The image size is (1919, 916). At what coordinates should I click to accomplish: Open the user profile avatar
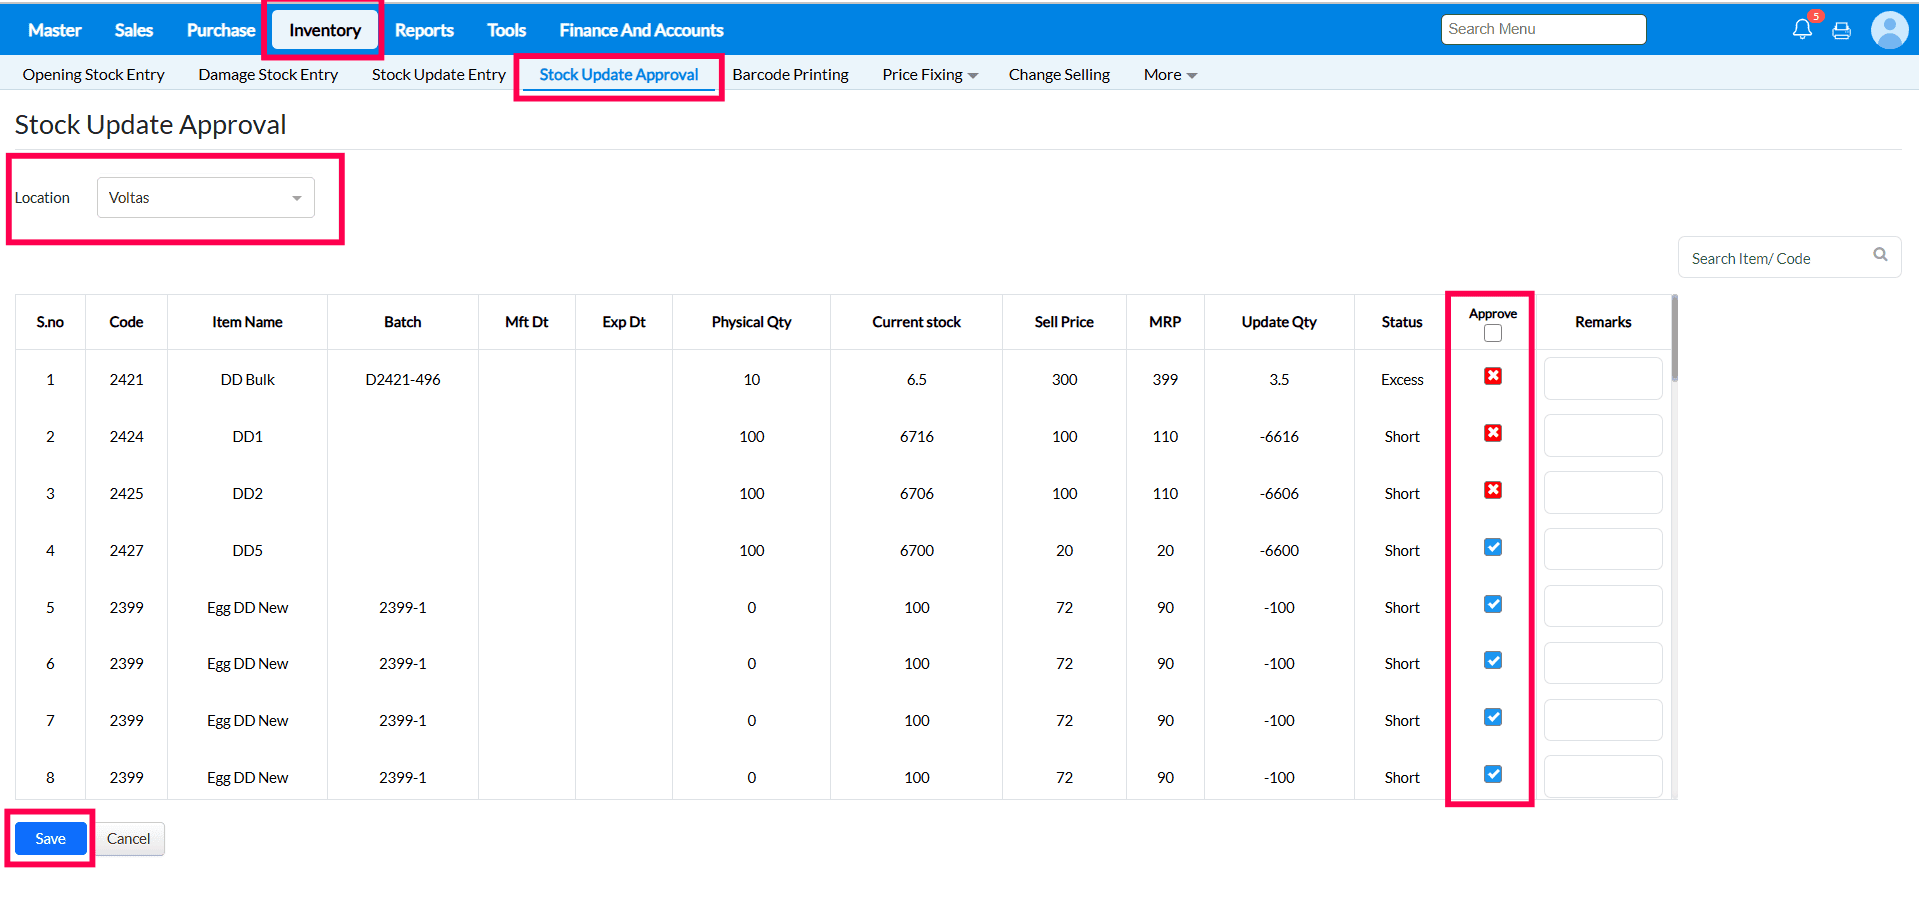[1889, 30]
